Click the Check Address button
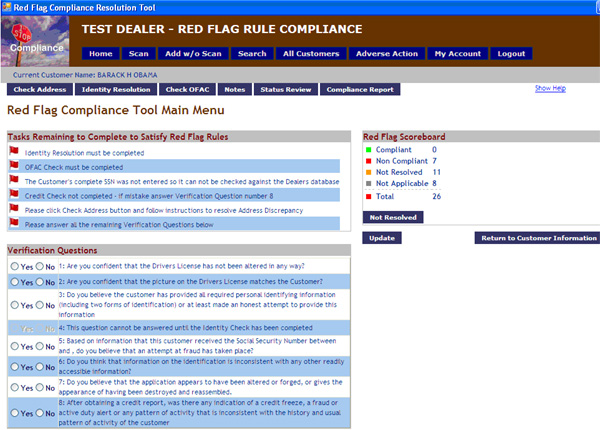The height and width of the screenshot is (430, 600). (x=40, y=90)
